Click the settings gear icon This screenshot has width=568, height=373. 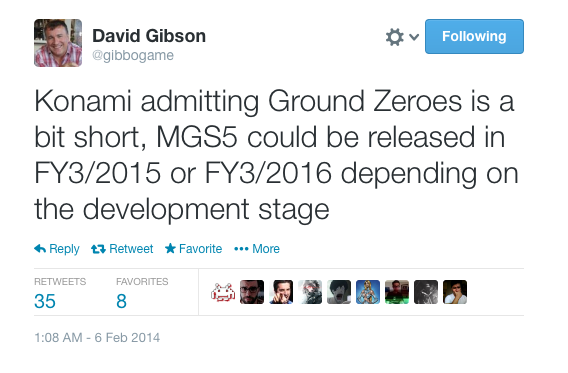coord(394,37)
